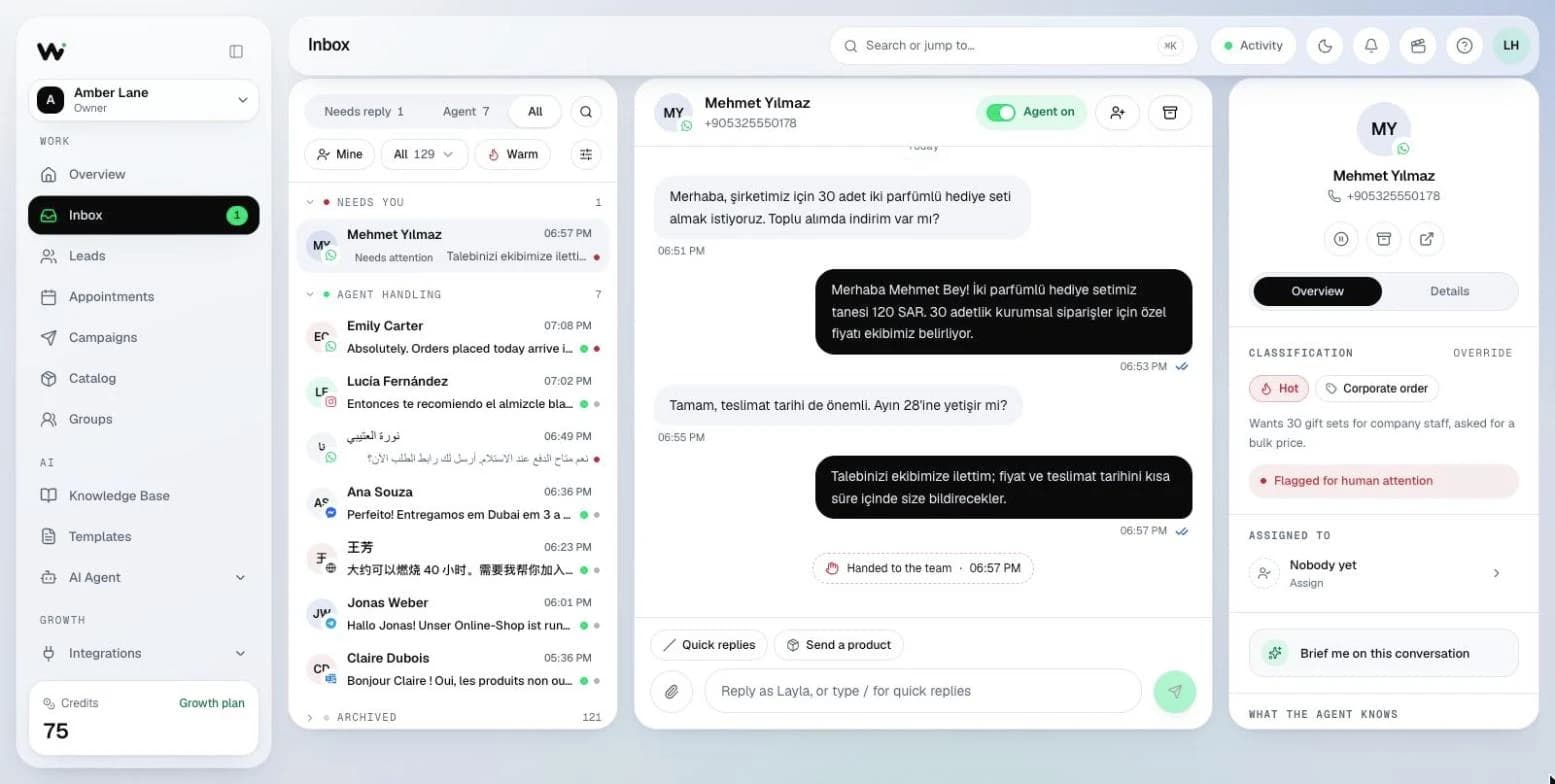Switch to dark mode with moon icon
Screen dimensions: 1555x784
pyautogui.click(x=1325, y=46)
